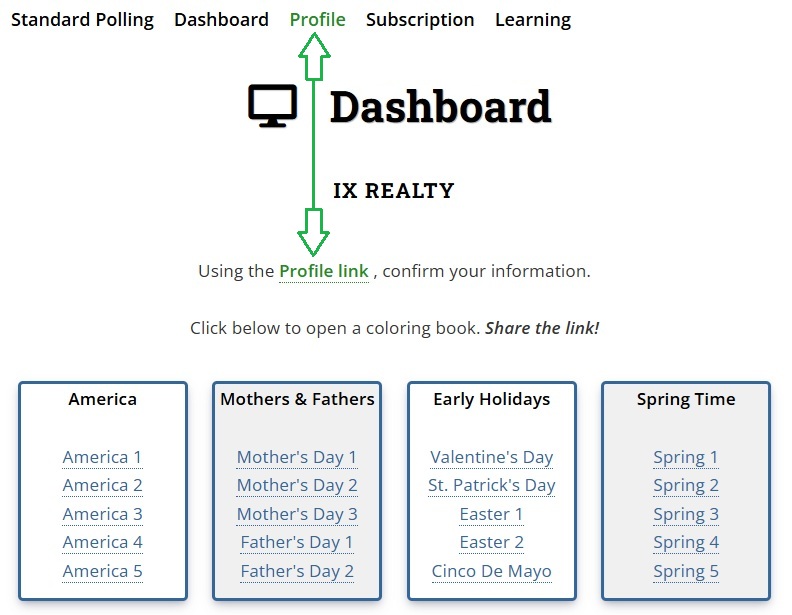Click the Dashboard monitor icon
Image resolution: width=792 pixels, height=615 pixels.
(x=272, y=106)
